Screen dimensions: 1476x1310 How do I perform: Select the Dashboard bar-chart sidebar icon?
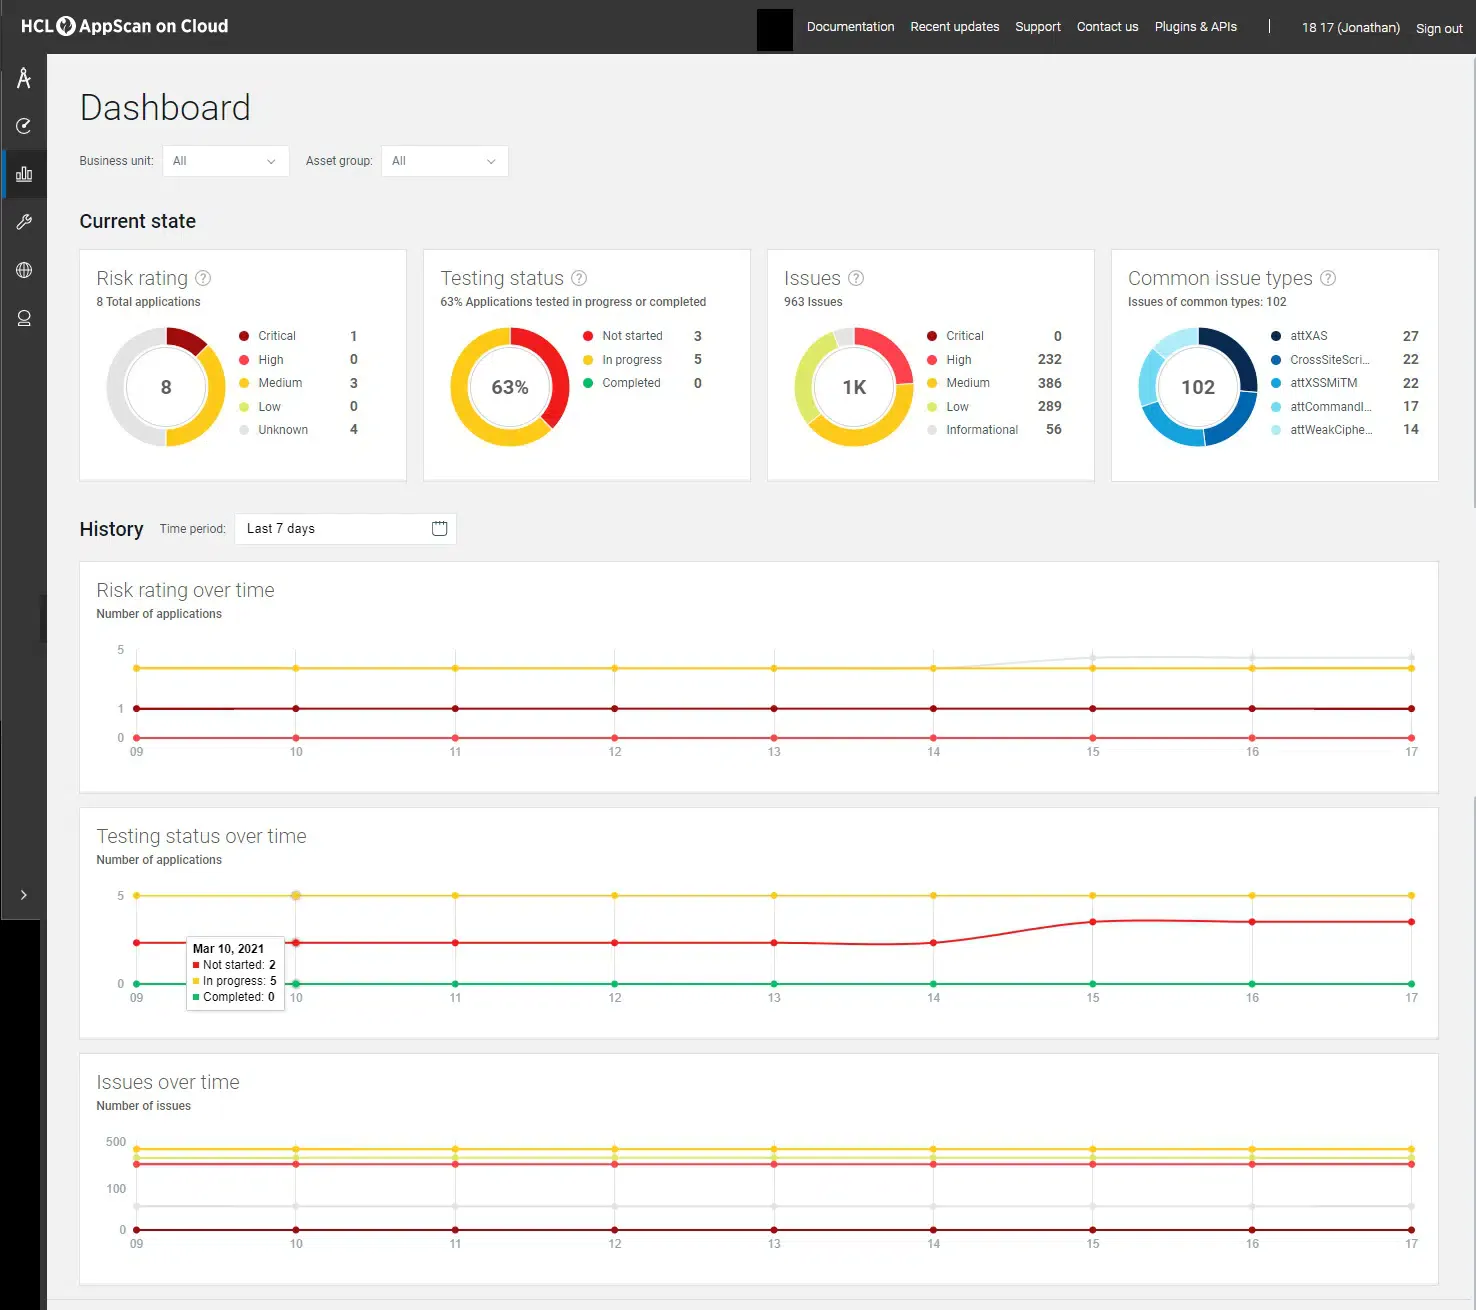tap(24, 172)
